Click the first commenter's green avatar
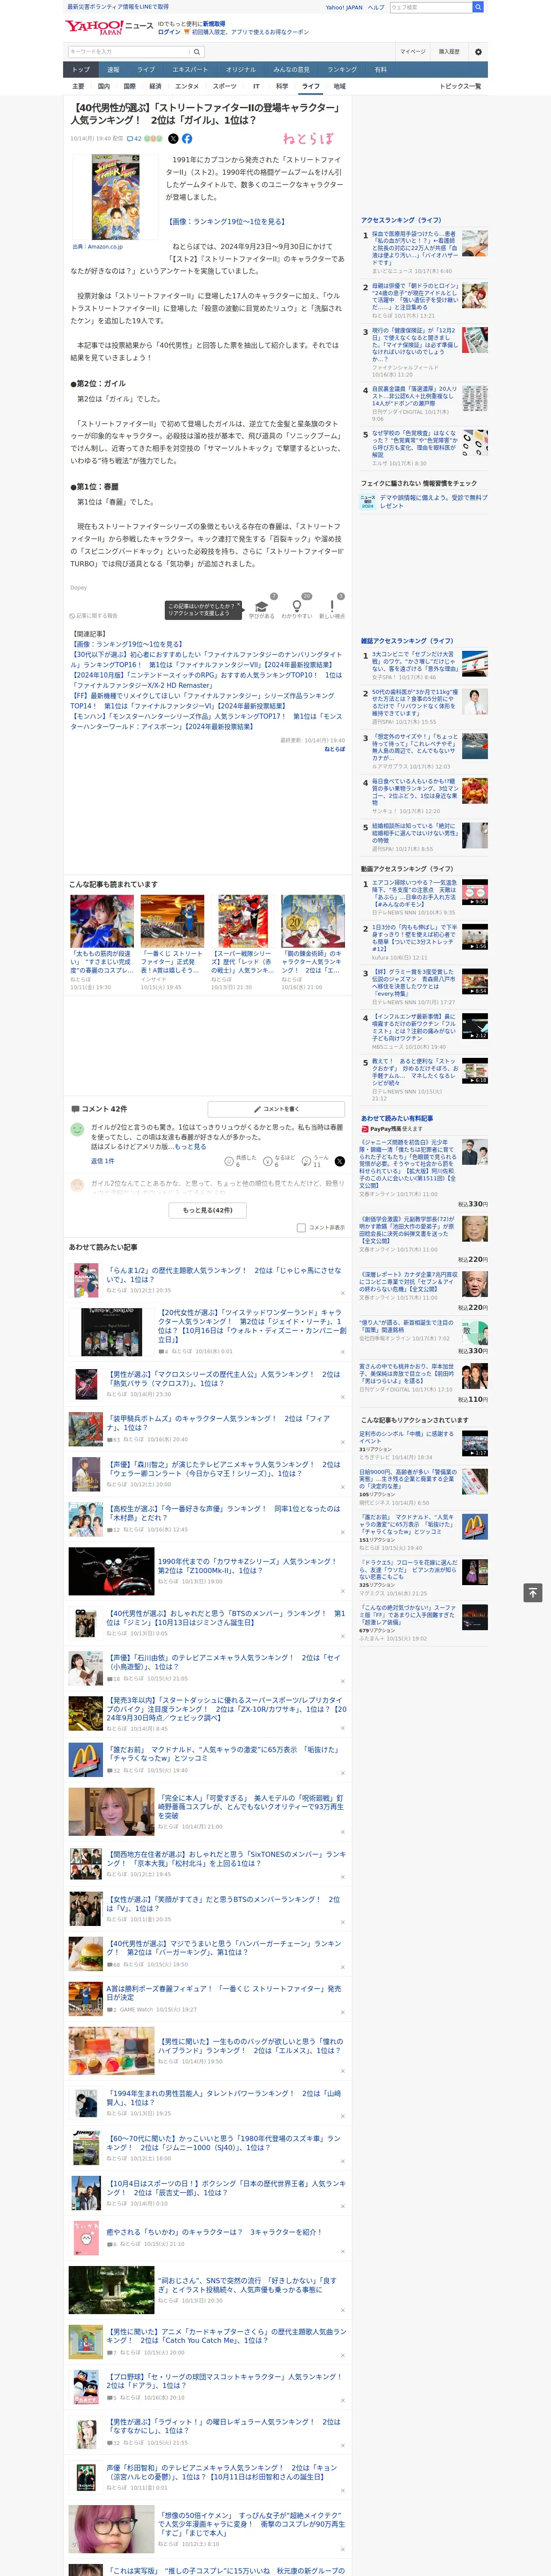 coord(77,1129)
